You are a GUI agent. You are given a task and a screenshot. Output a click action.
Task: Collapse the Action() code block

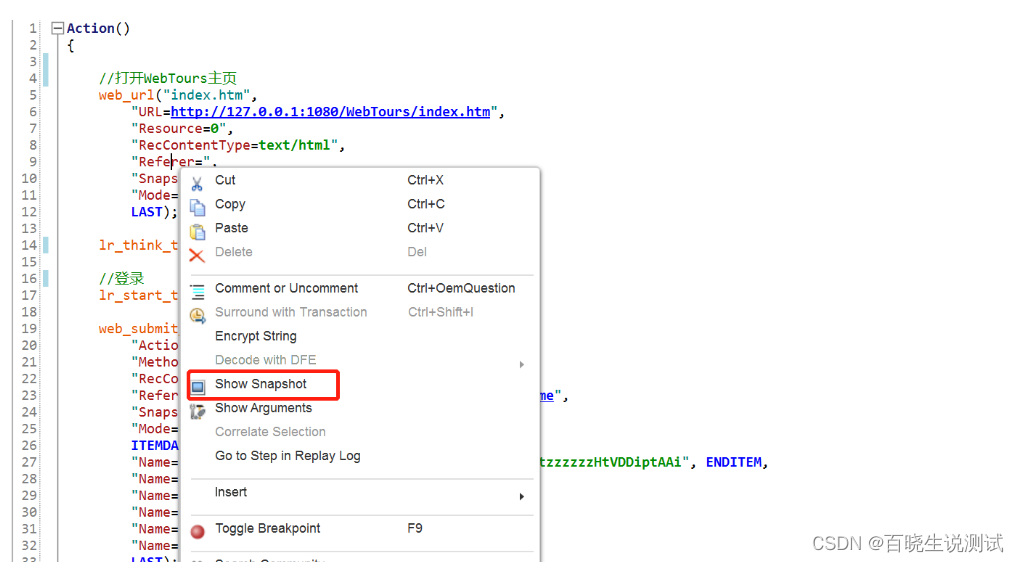pos(57,28)
